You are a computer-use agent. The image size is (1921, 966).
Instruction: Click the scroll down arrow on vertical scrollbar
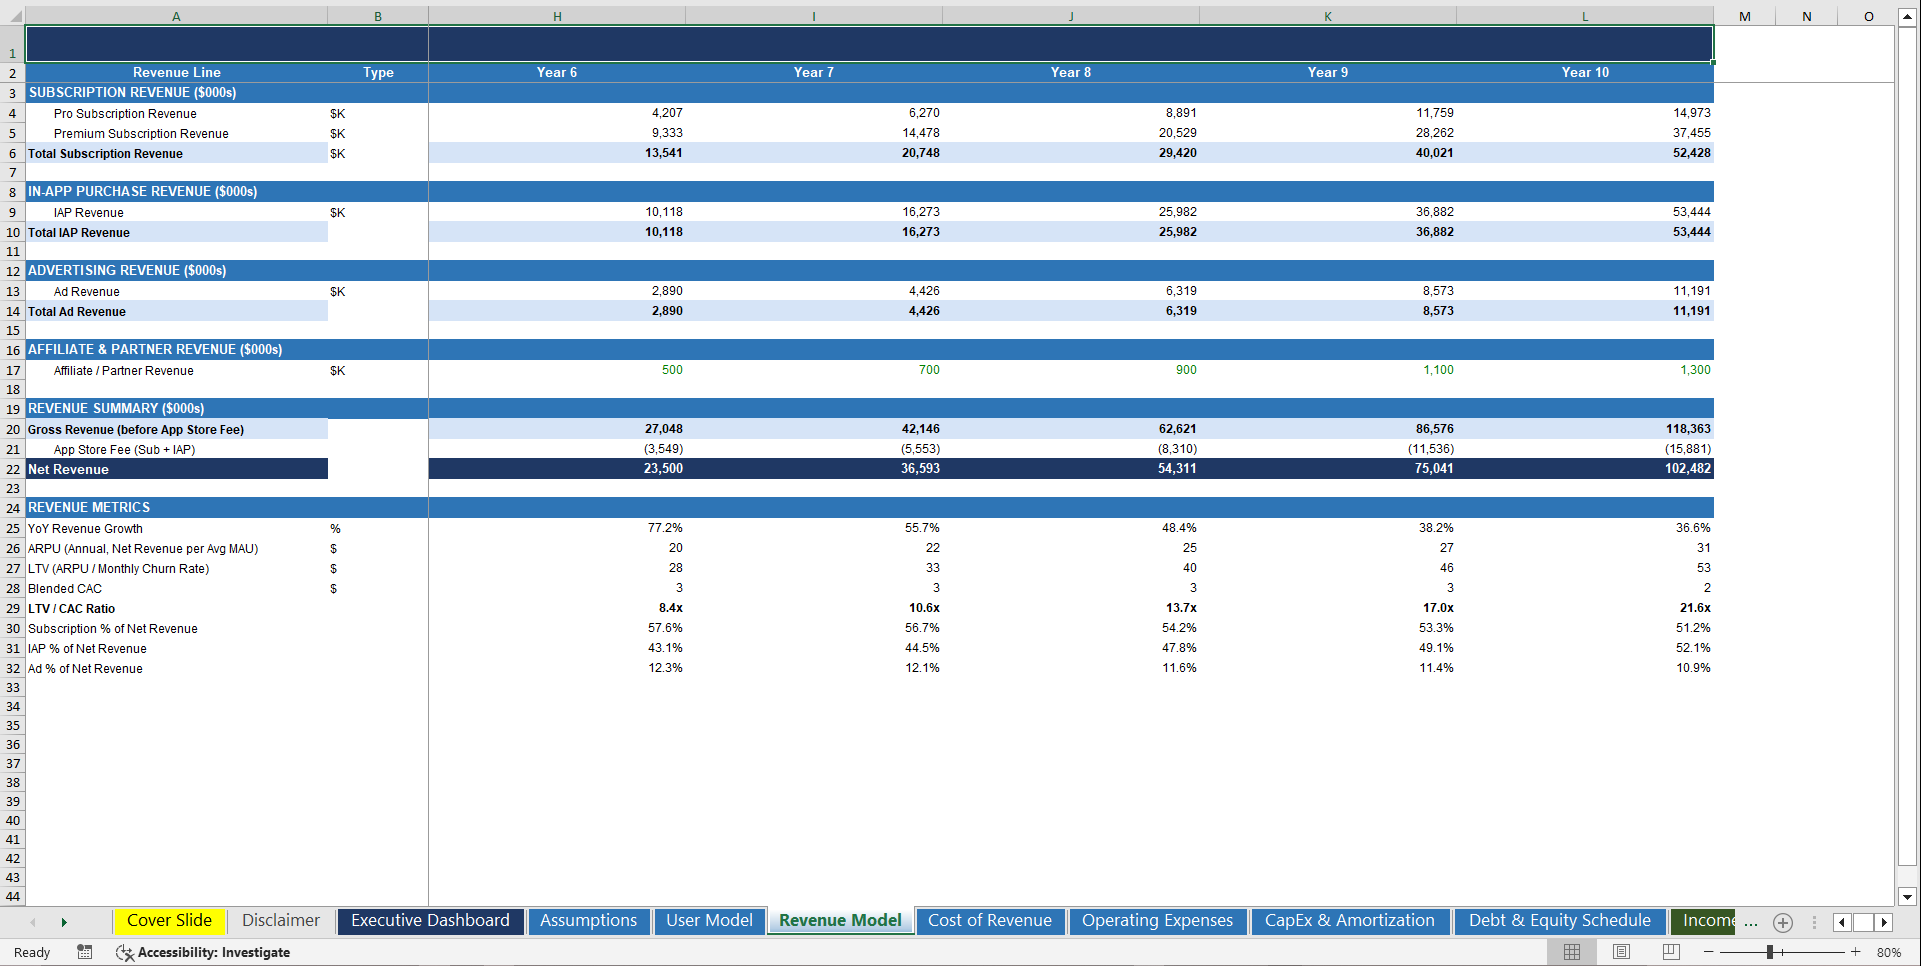click(x=1908, y=897)
